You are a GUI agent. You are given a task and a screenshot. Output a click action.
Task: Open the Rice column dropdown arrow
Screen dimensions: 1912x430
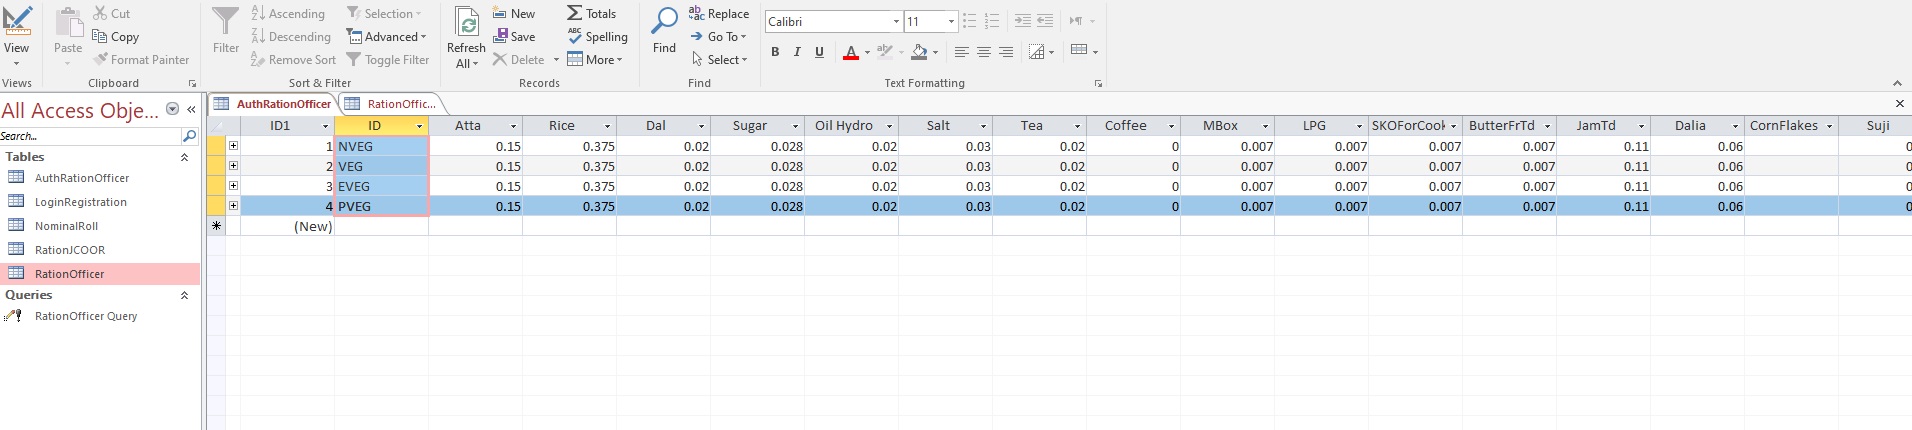coord(607,126)
